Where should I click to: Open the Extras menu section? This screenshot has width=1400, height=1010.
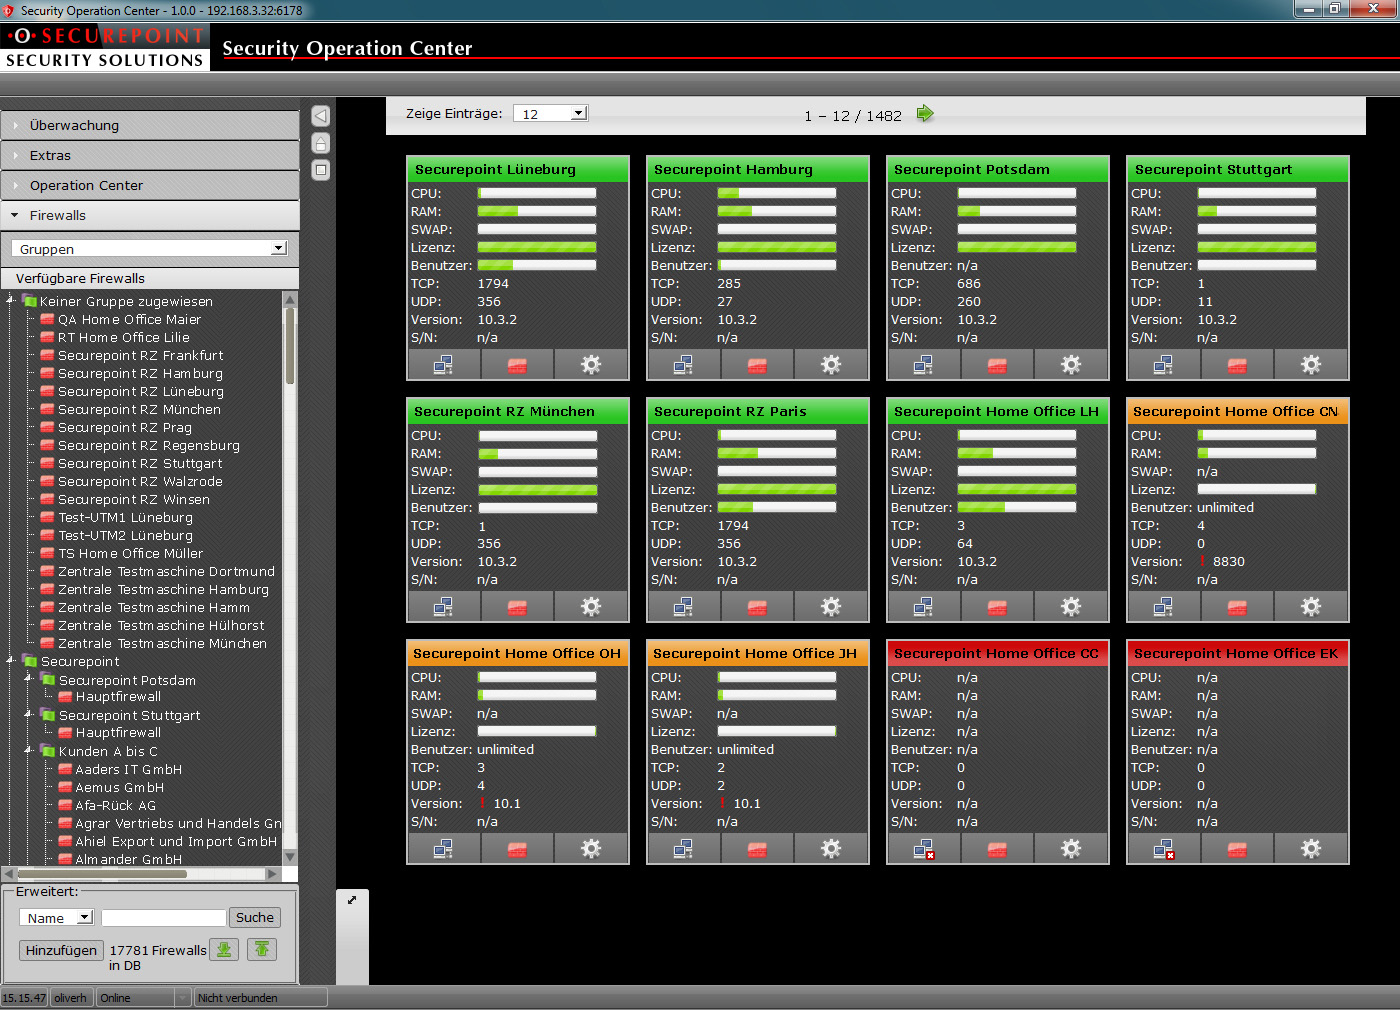pos(150,155)
